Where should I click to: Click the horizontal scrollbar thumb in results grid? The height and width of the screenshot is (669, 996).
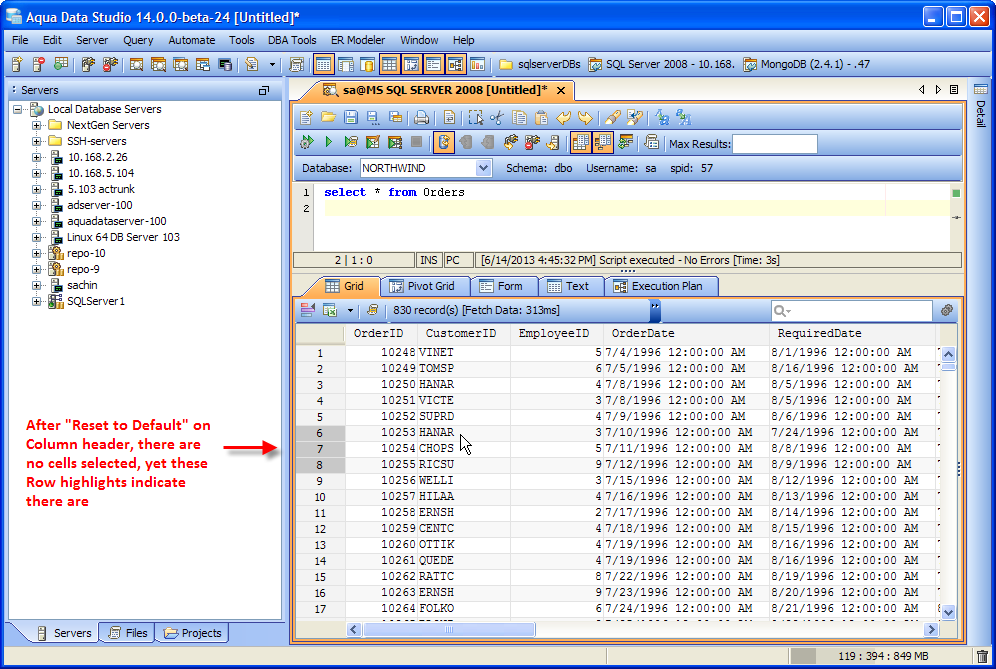pos(449,630)
